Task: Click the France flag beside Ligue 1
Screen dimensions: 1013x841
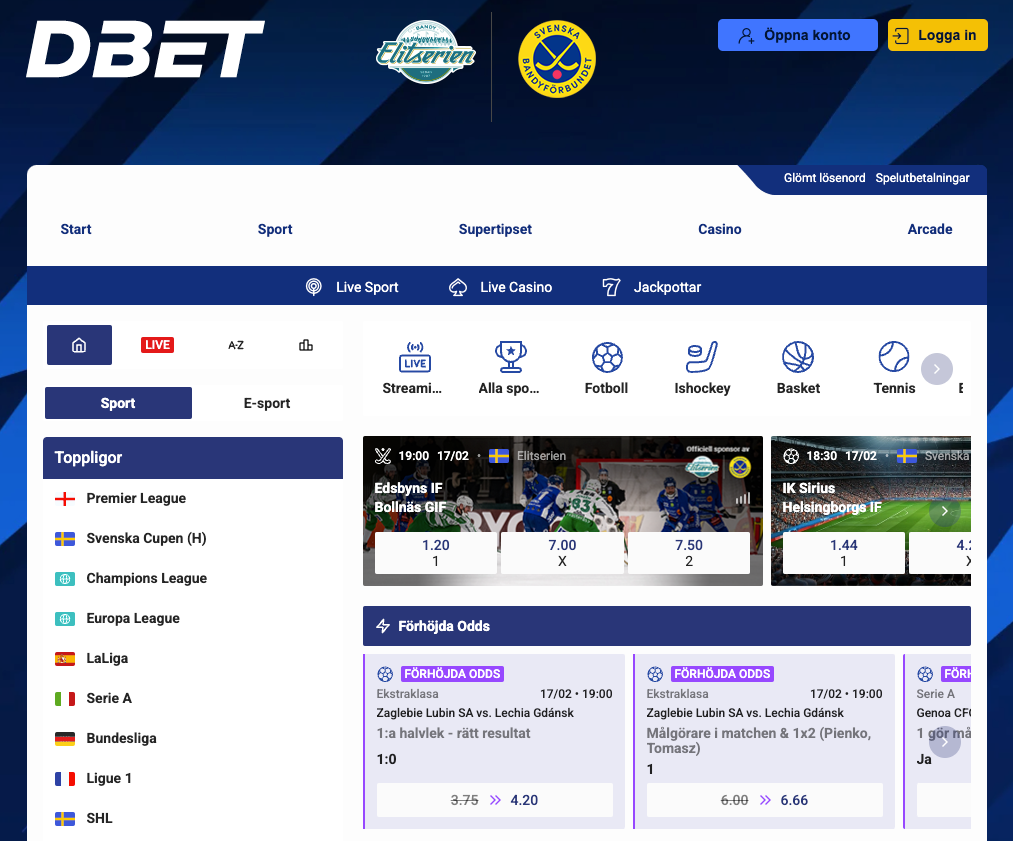Action: coord(65,779)
